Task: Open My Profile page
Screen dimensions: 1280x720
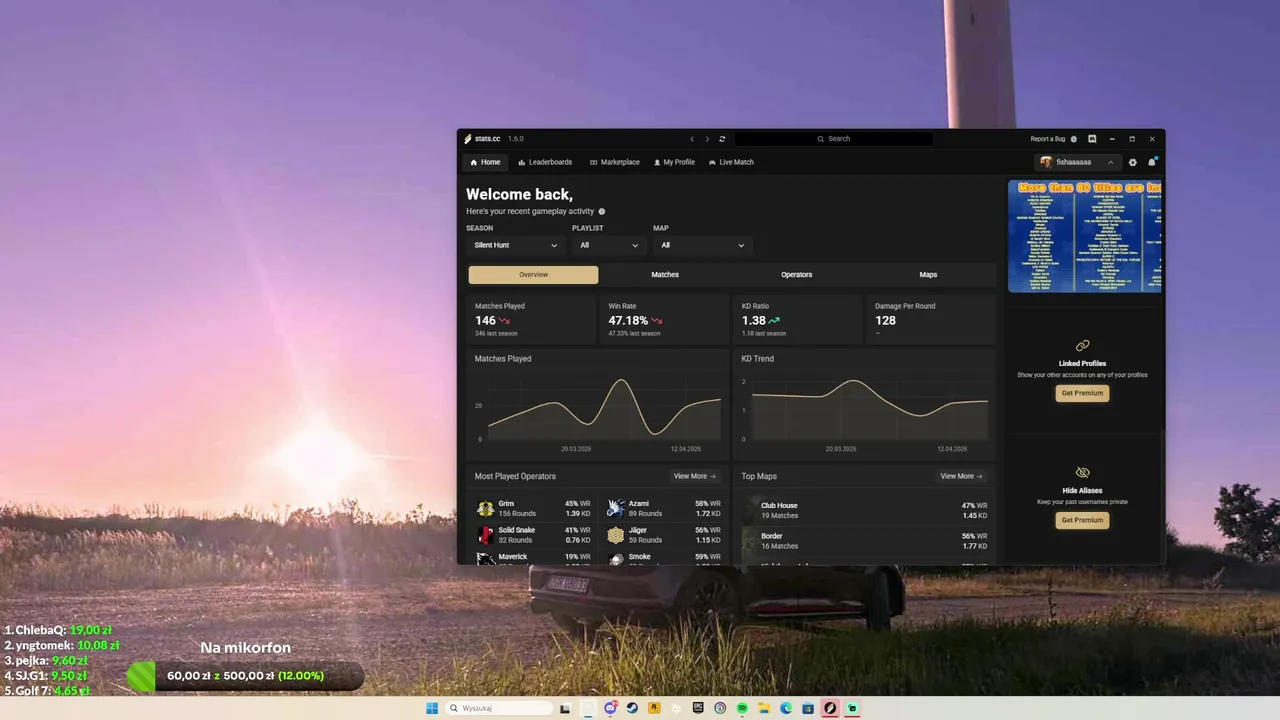Action: 674,162
